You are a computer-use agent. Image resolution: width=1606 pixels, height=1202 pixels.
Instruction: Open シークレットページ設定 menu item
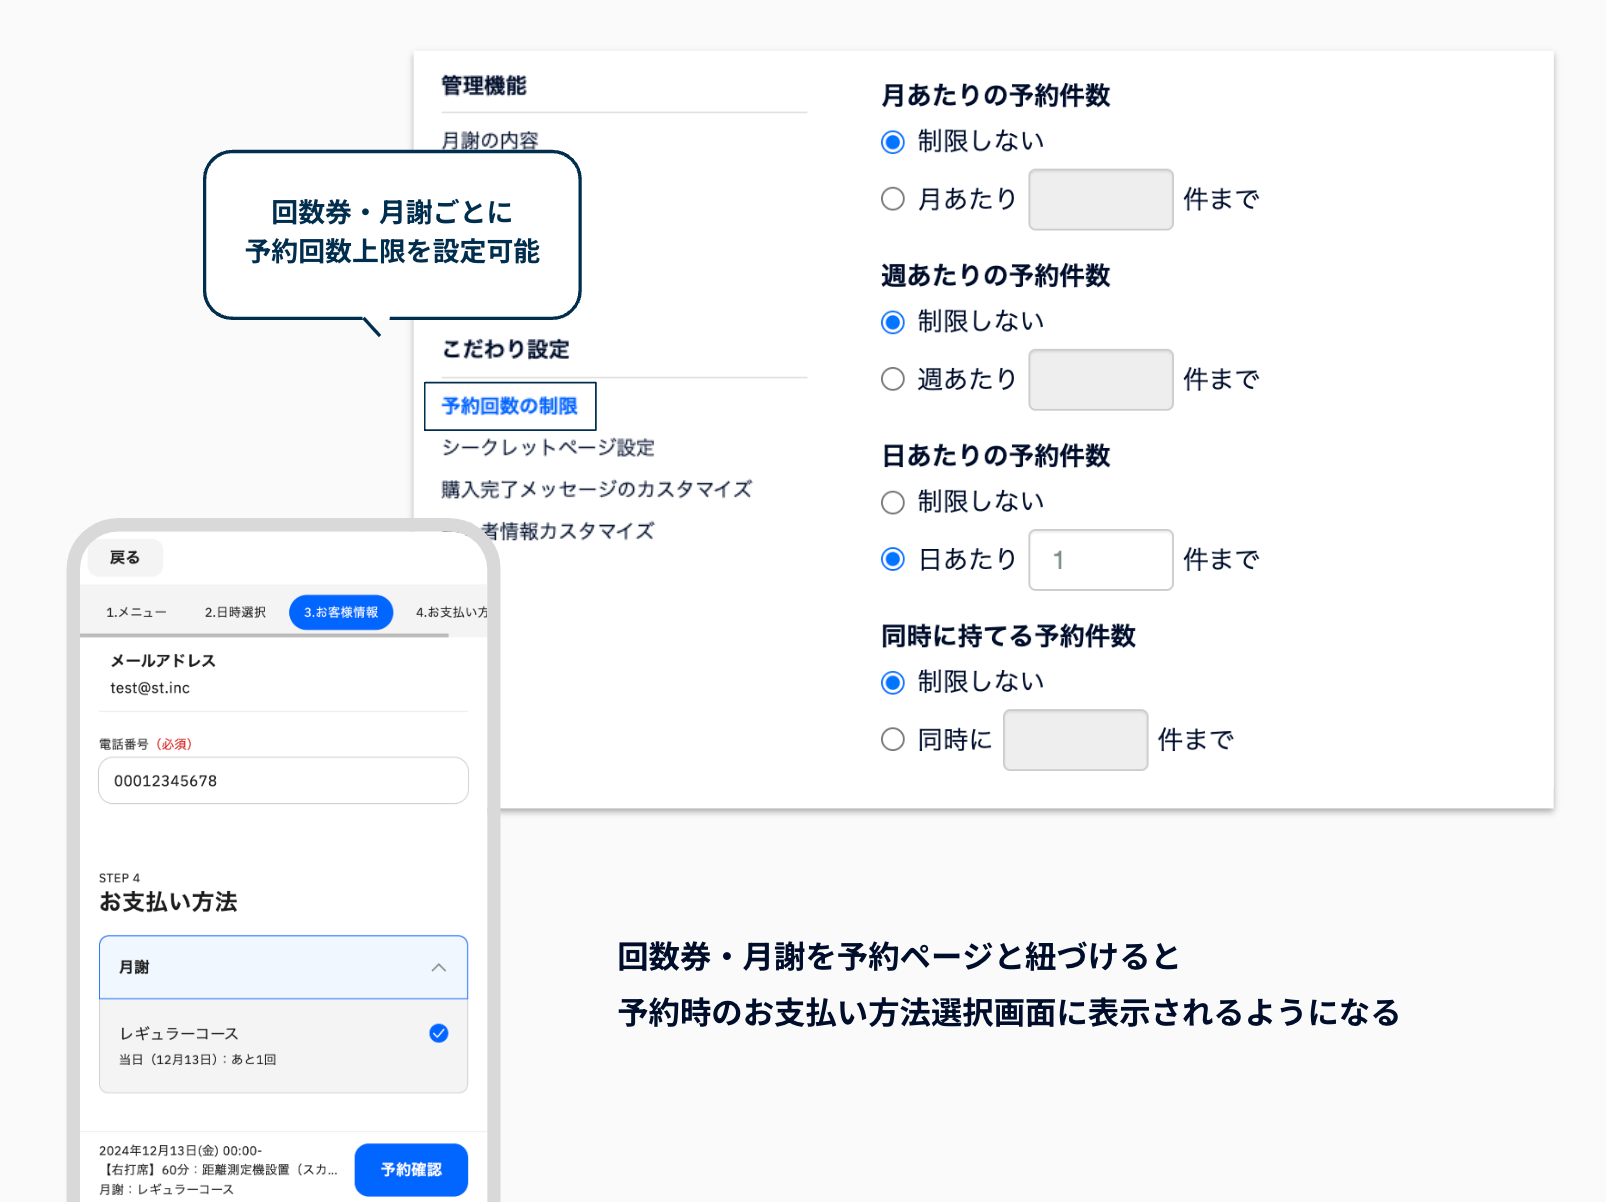548,447
